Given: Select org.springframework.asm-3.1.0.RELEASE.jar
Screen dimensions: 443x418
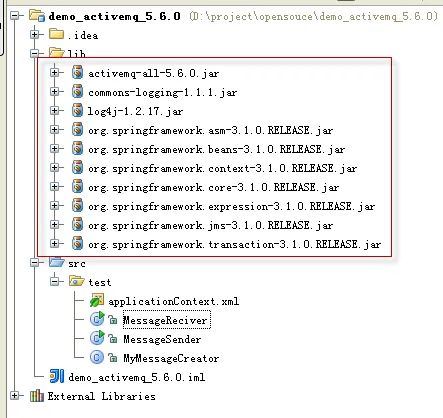Looking at the screenshot, I should point(210,130).
